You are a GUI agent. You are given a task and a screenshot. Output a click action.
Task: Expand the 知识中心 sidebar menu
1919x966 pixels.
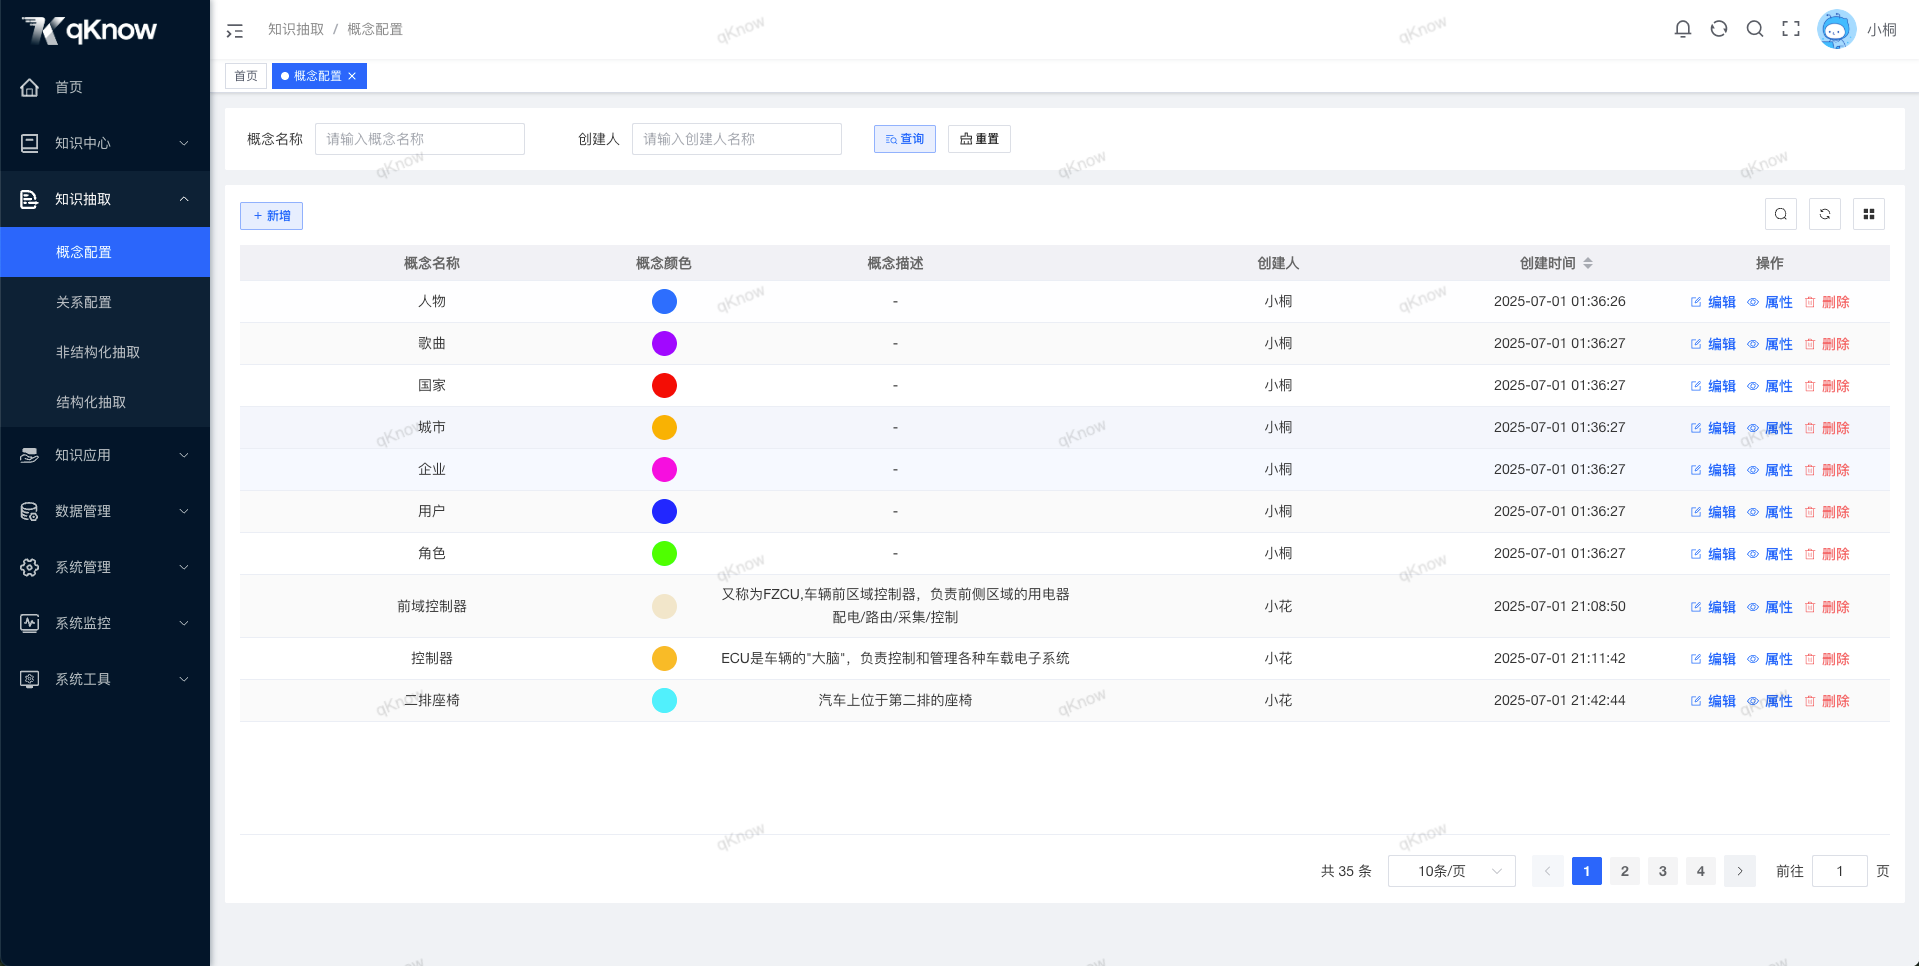coord(105,143)
